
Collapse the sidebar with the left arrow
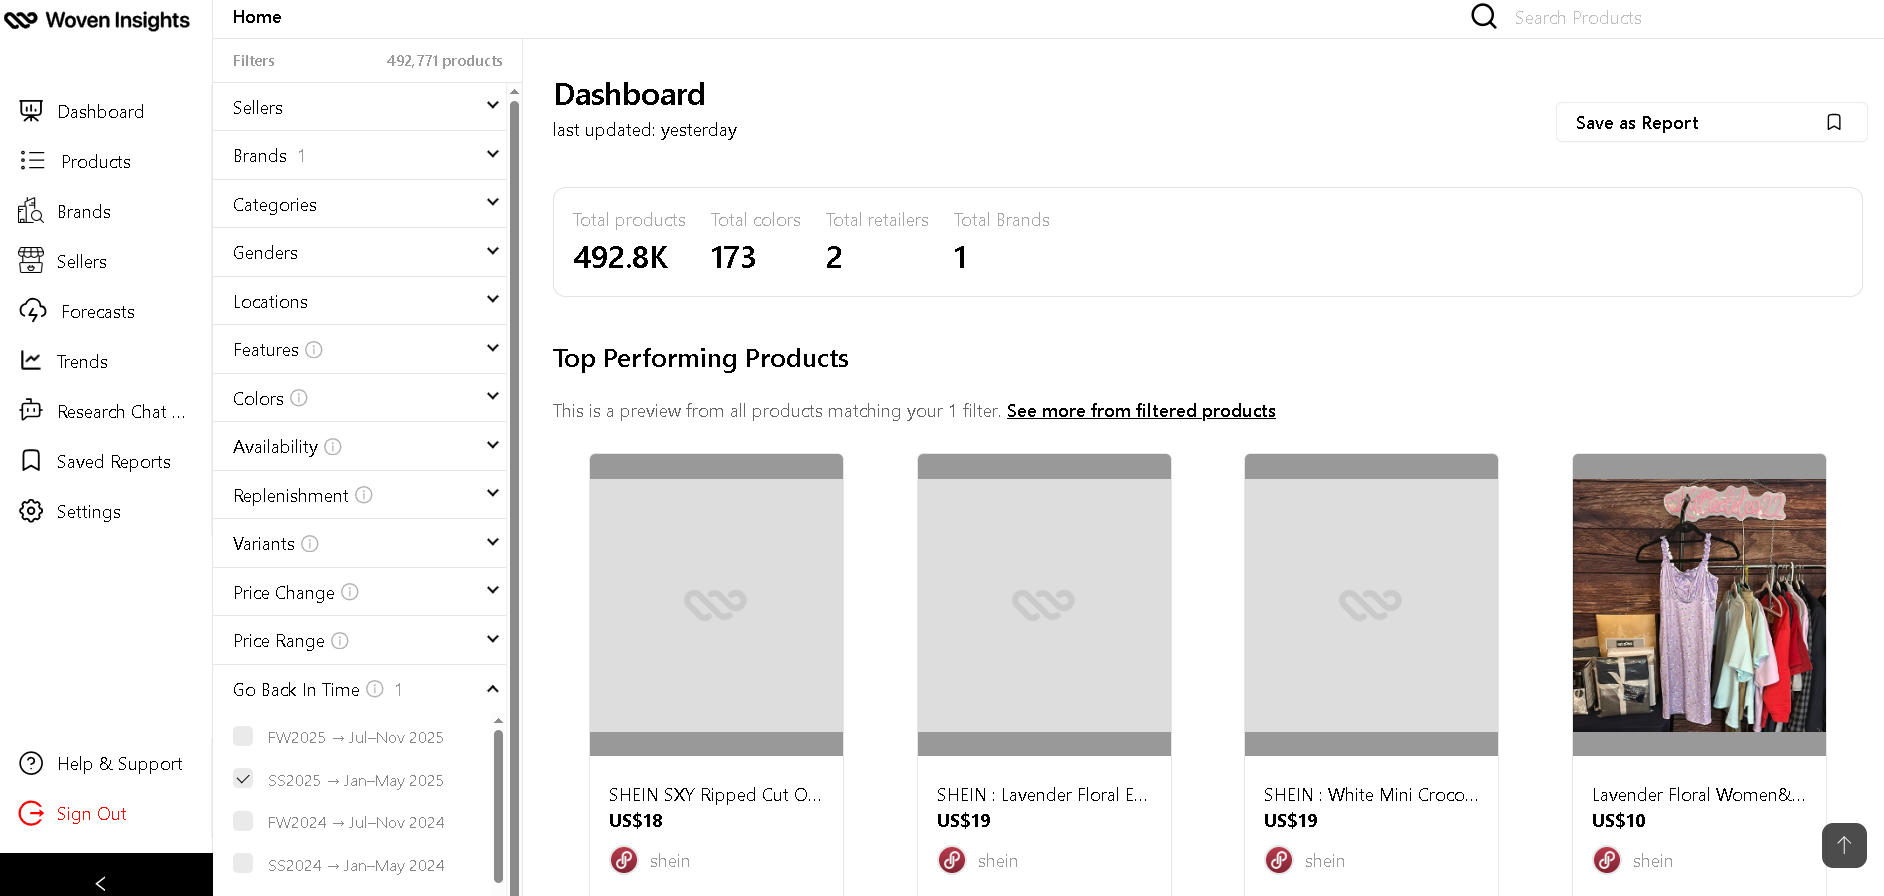point(100,882)
